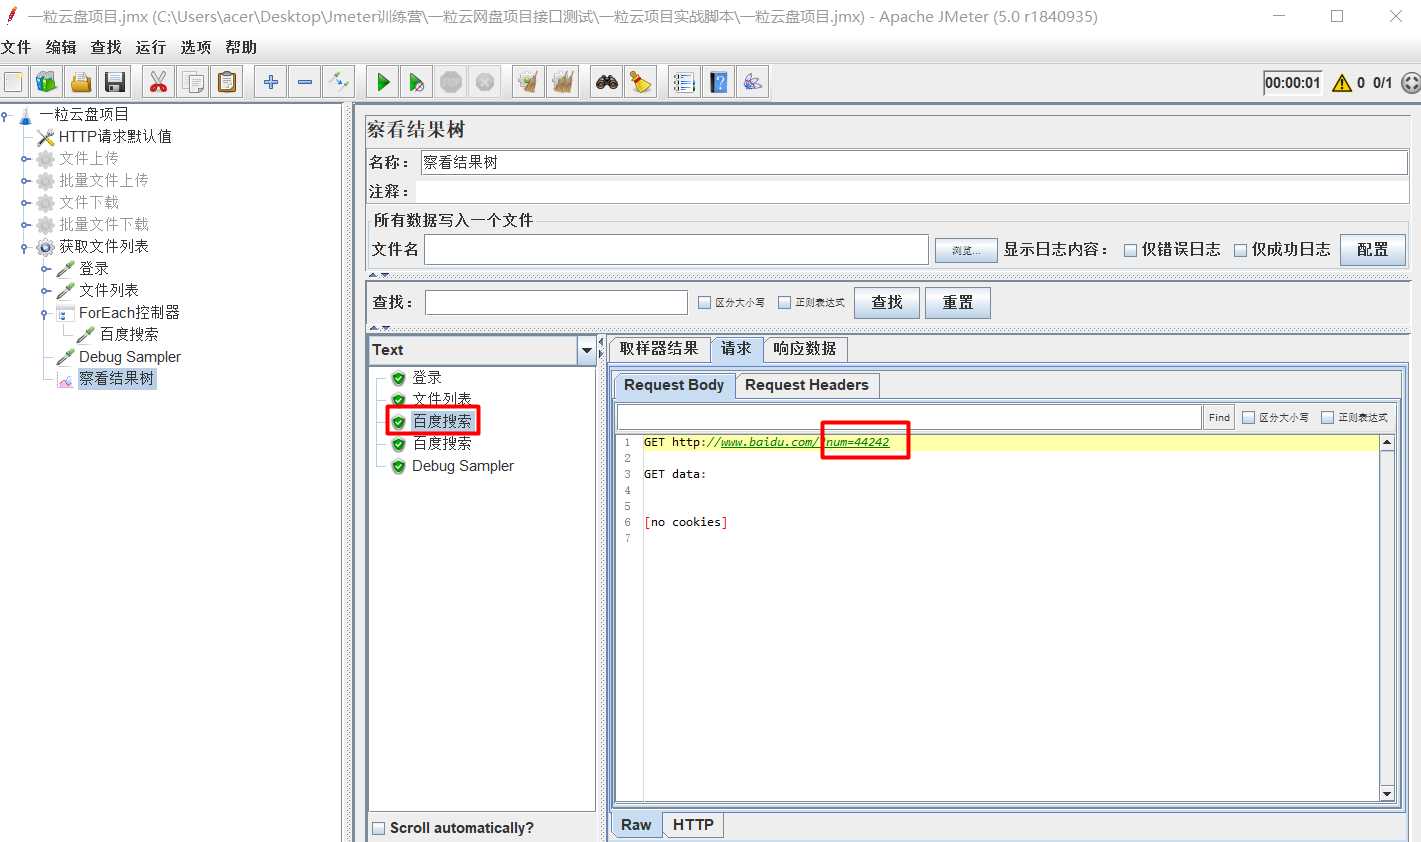The width and height of the screenshot is (1421, 842).
Task: Switch to the 取样器结果 tab
Action: pyautogui.click(x=659, y=348)
